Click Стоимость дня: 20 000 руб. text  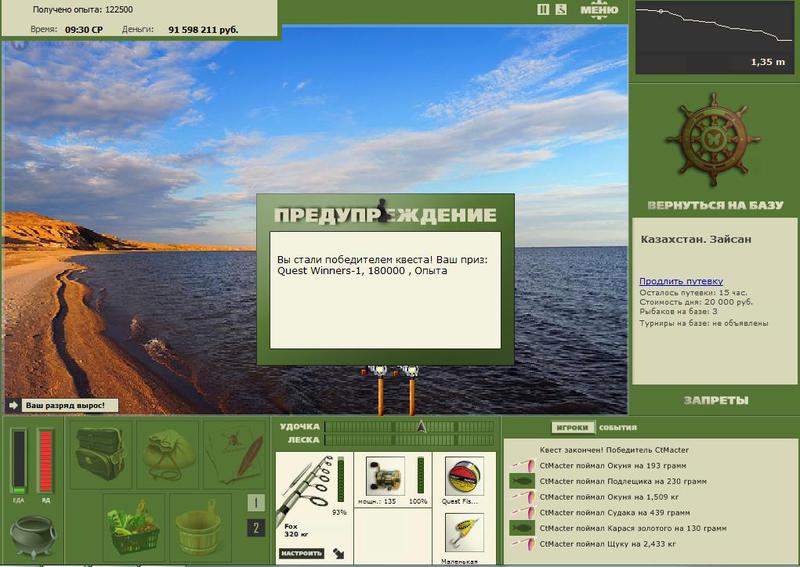tap(696, 302)
